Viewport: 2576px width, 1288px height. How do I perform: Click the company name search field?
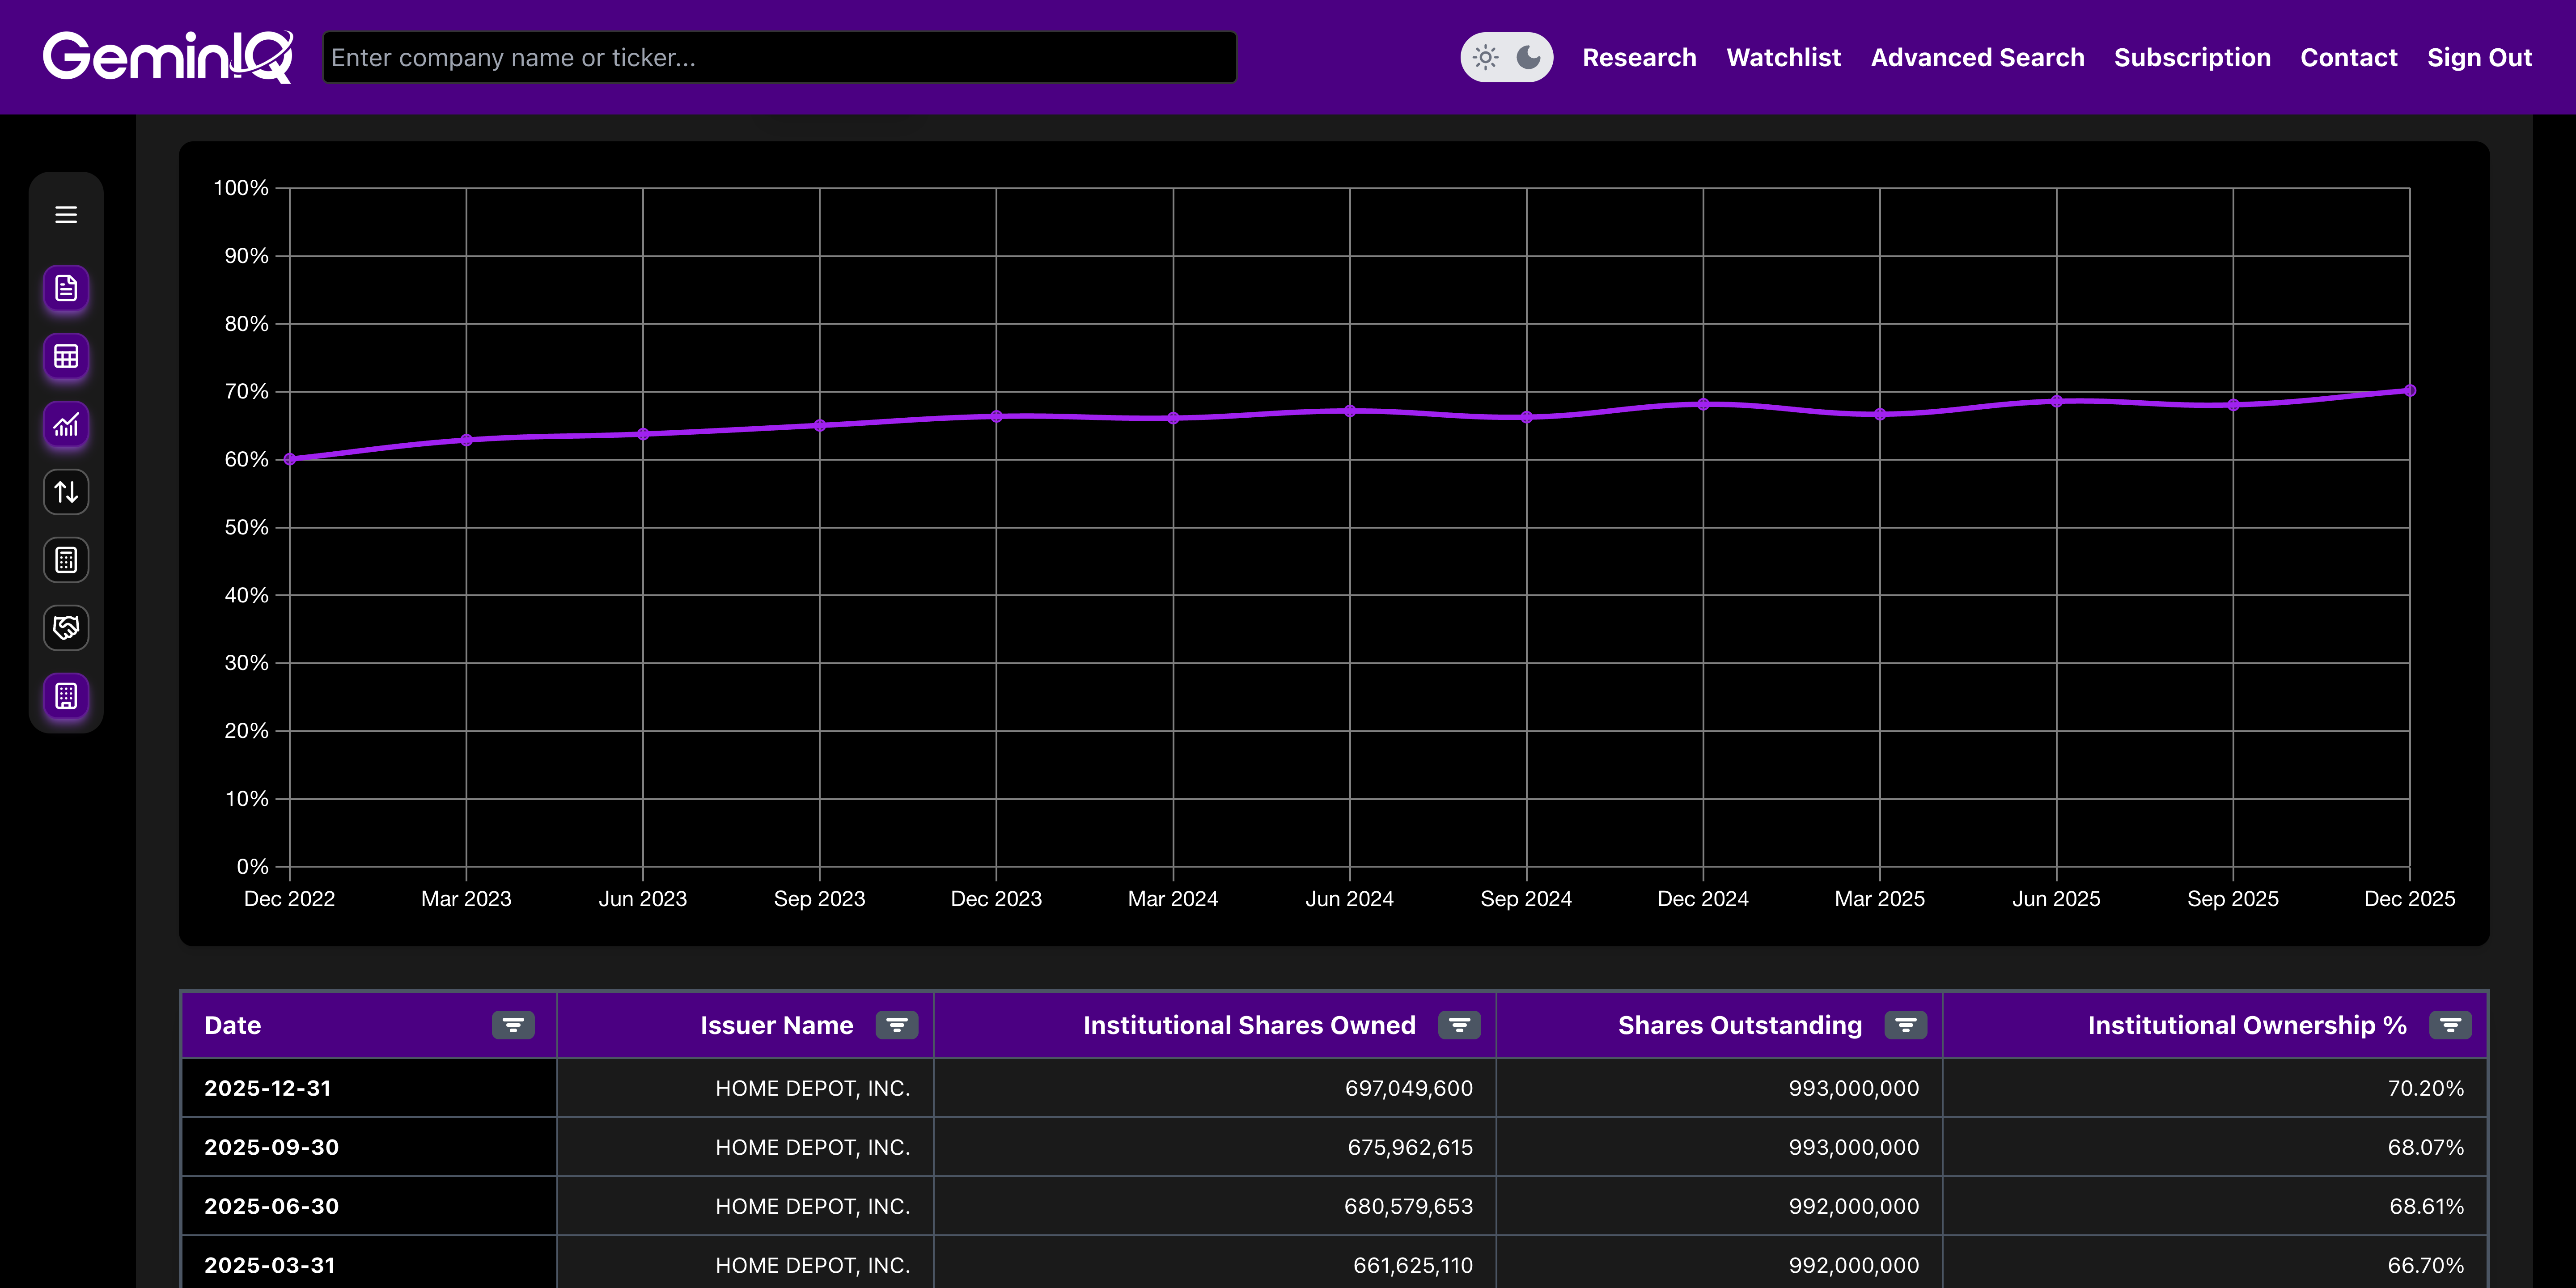(x=779, y=57)
